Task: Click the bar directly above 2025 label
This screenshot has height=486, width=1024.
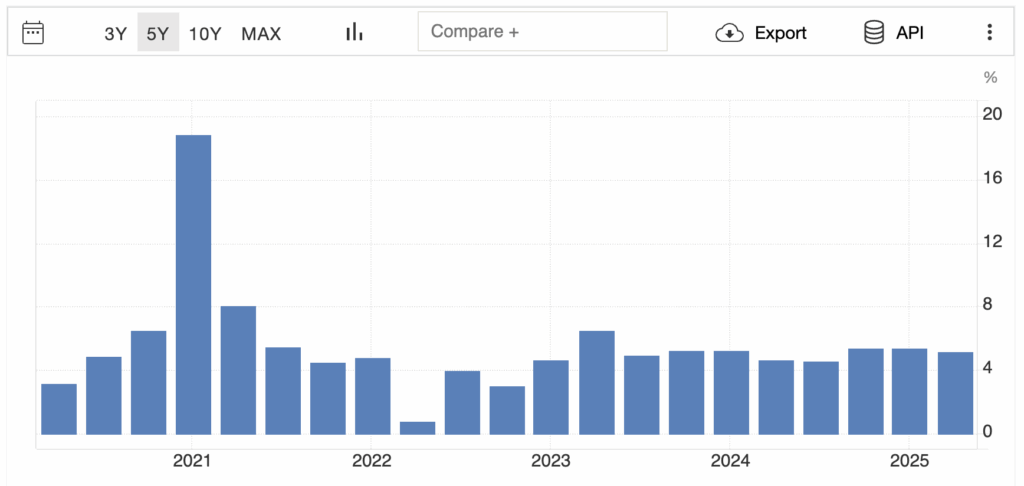Action: pos(909,391)
